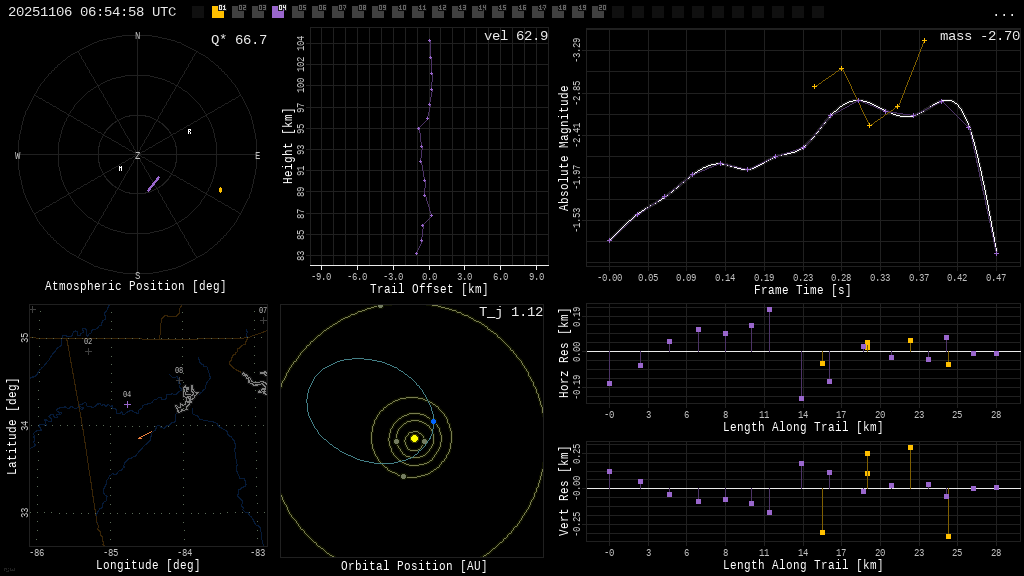
Task: Click the Orbital Position [AU] label
Action: (414, 566)
